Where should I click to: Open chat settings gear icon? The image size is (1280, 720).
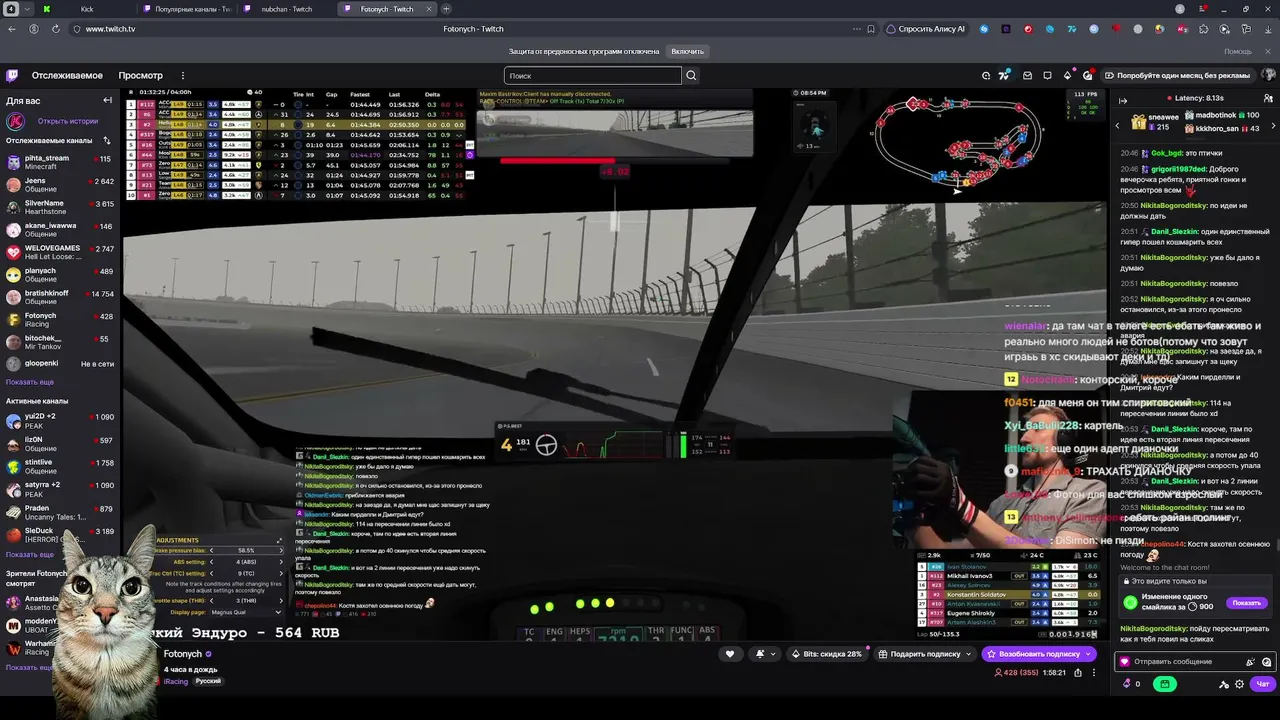(x=1240, y=684)
